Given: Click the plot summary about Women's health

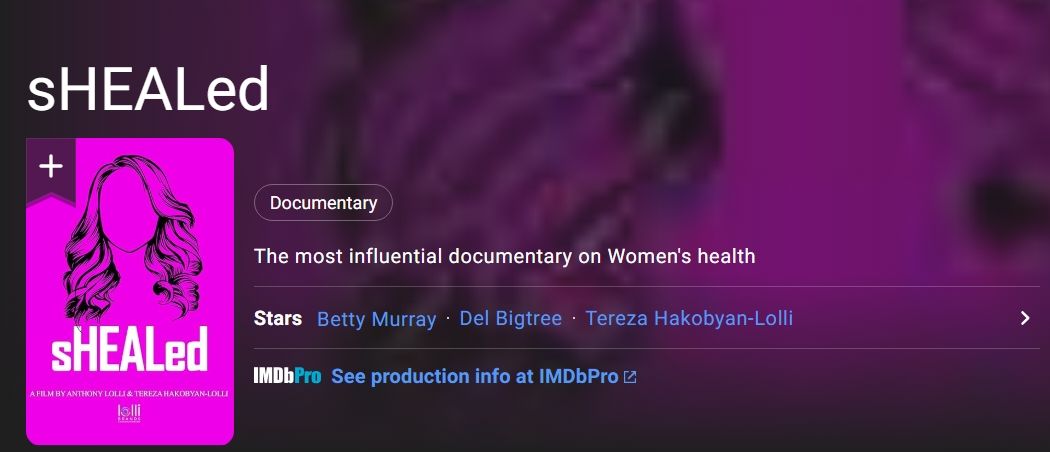Looking at the screenshot, I should [505, 256].
